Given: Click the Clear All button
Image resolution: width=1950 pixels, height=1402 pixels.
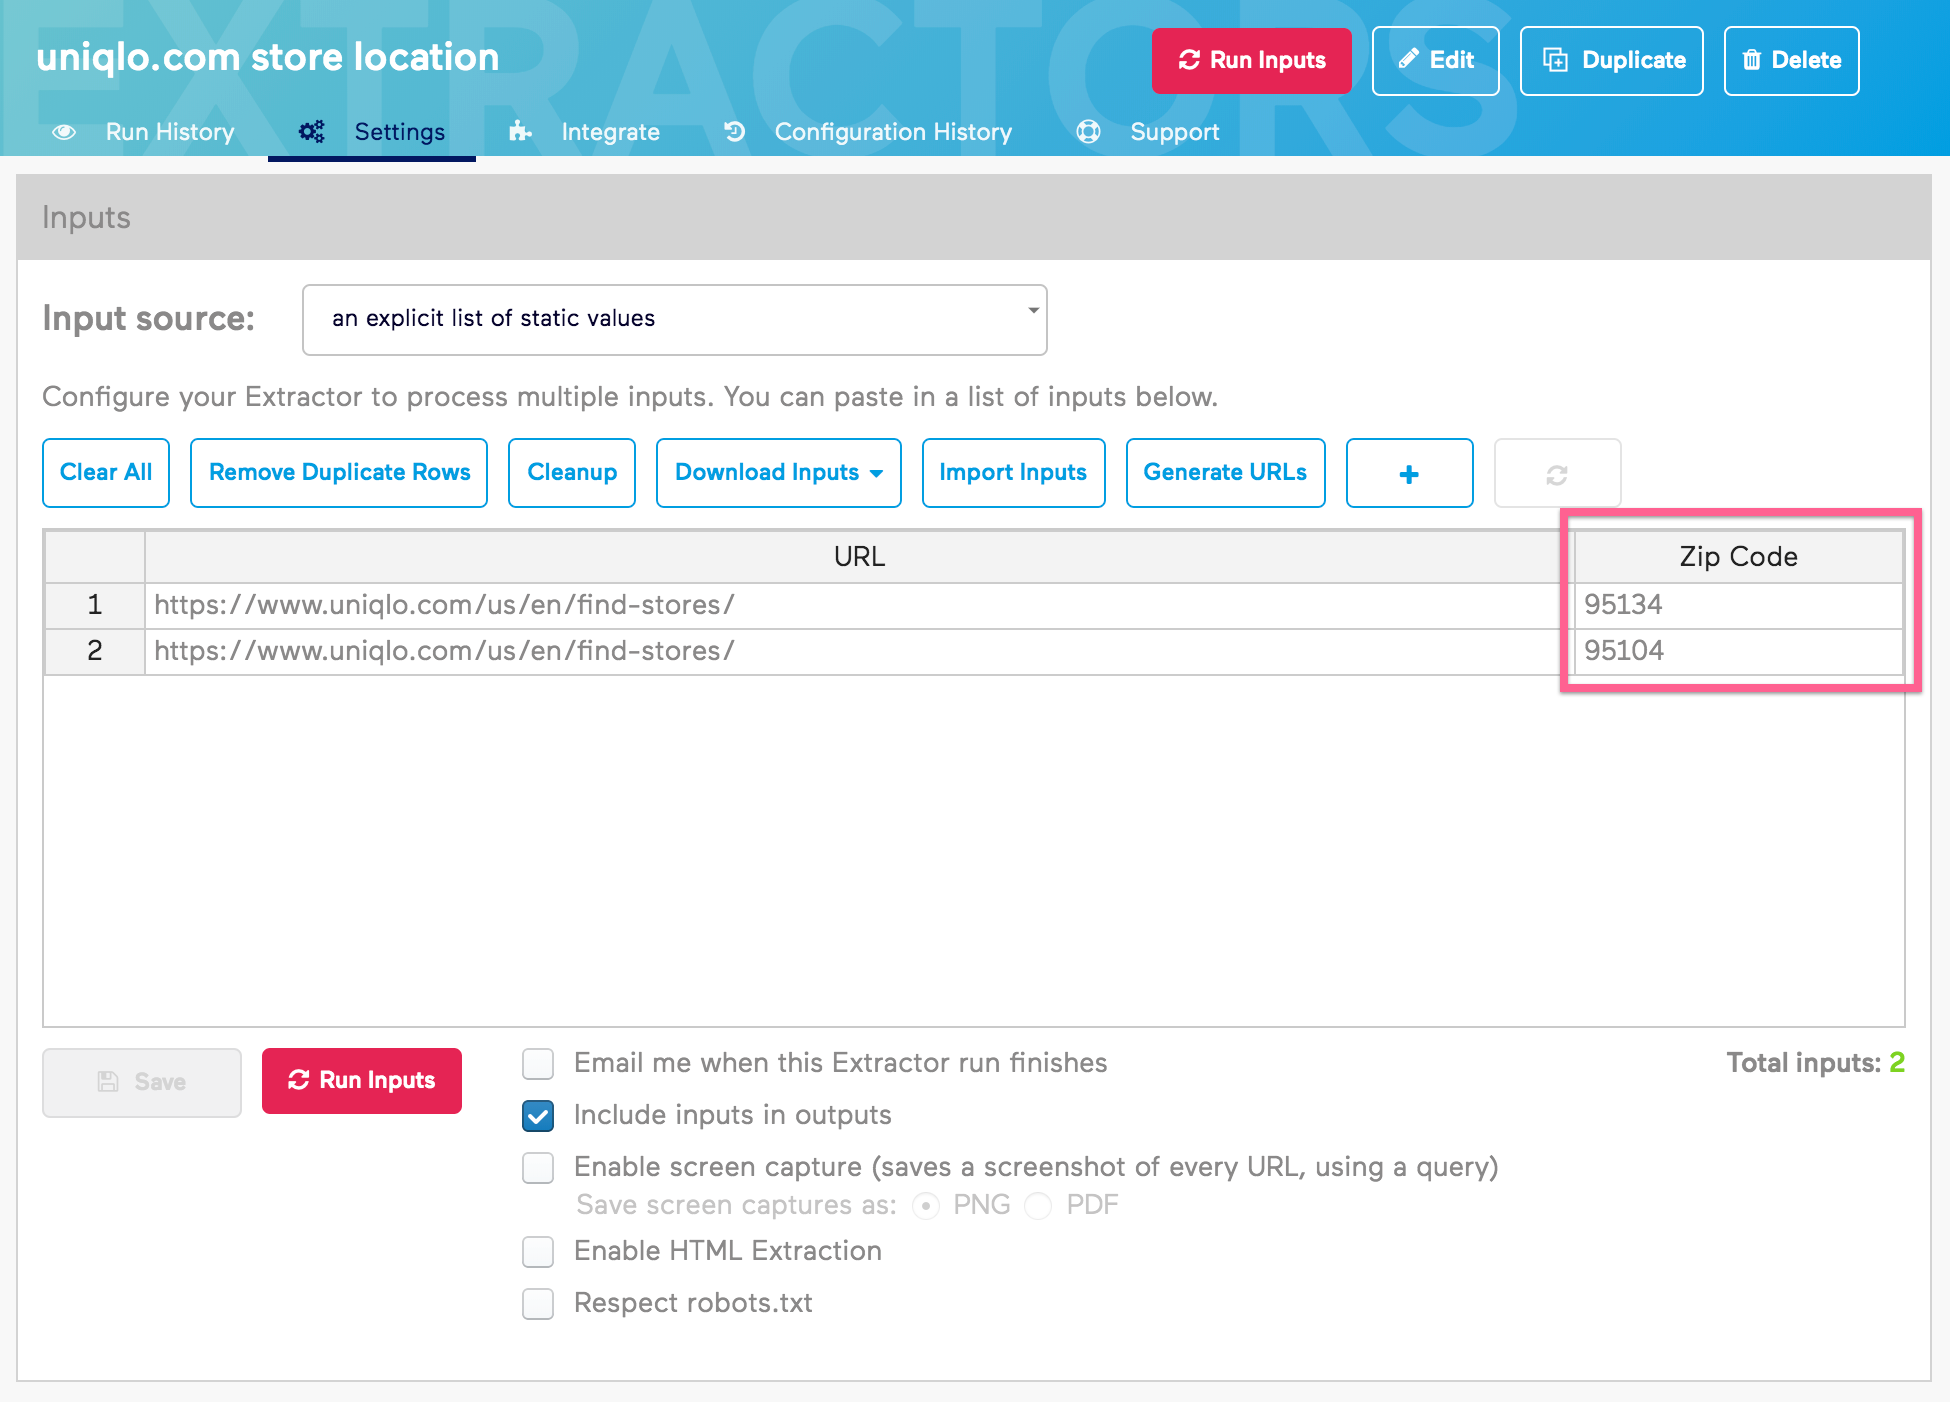Looking at the screenshot, I should (x=105, y=473).
